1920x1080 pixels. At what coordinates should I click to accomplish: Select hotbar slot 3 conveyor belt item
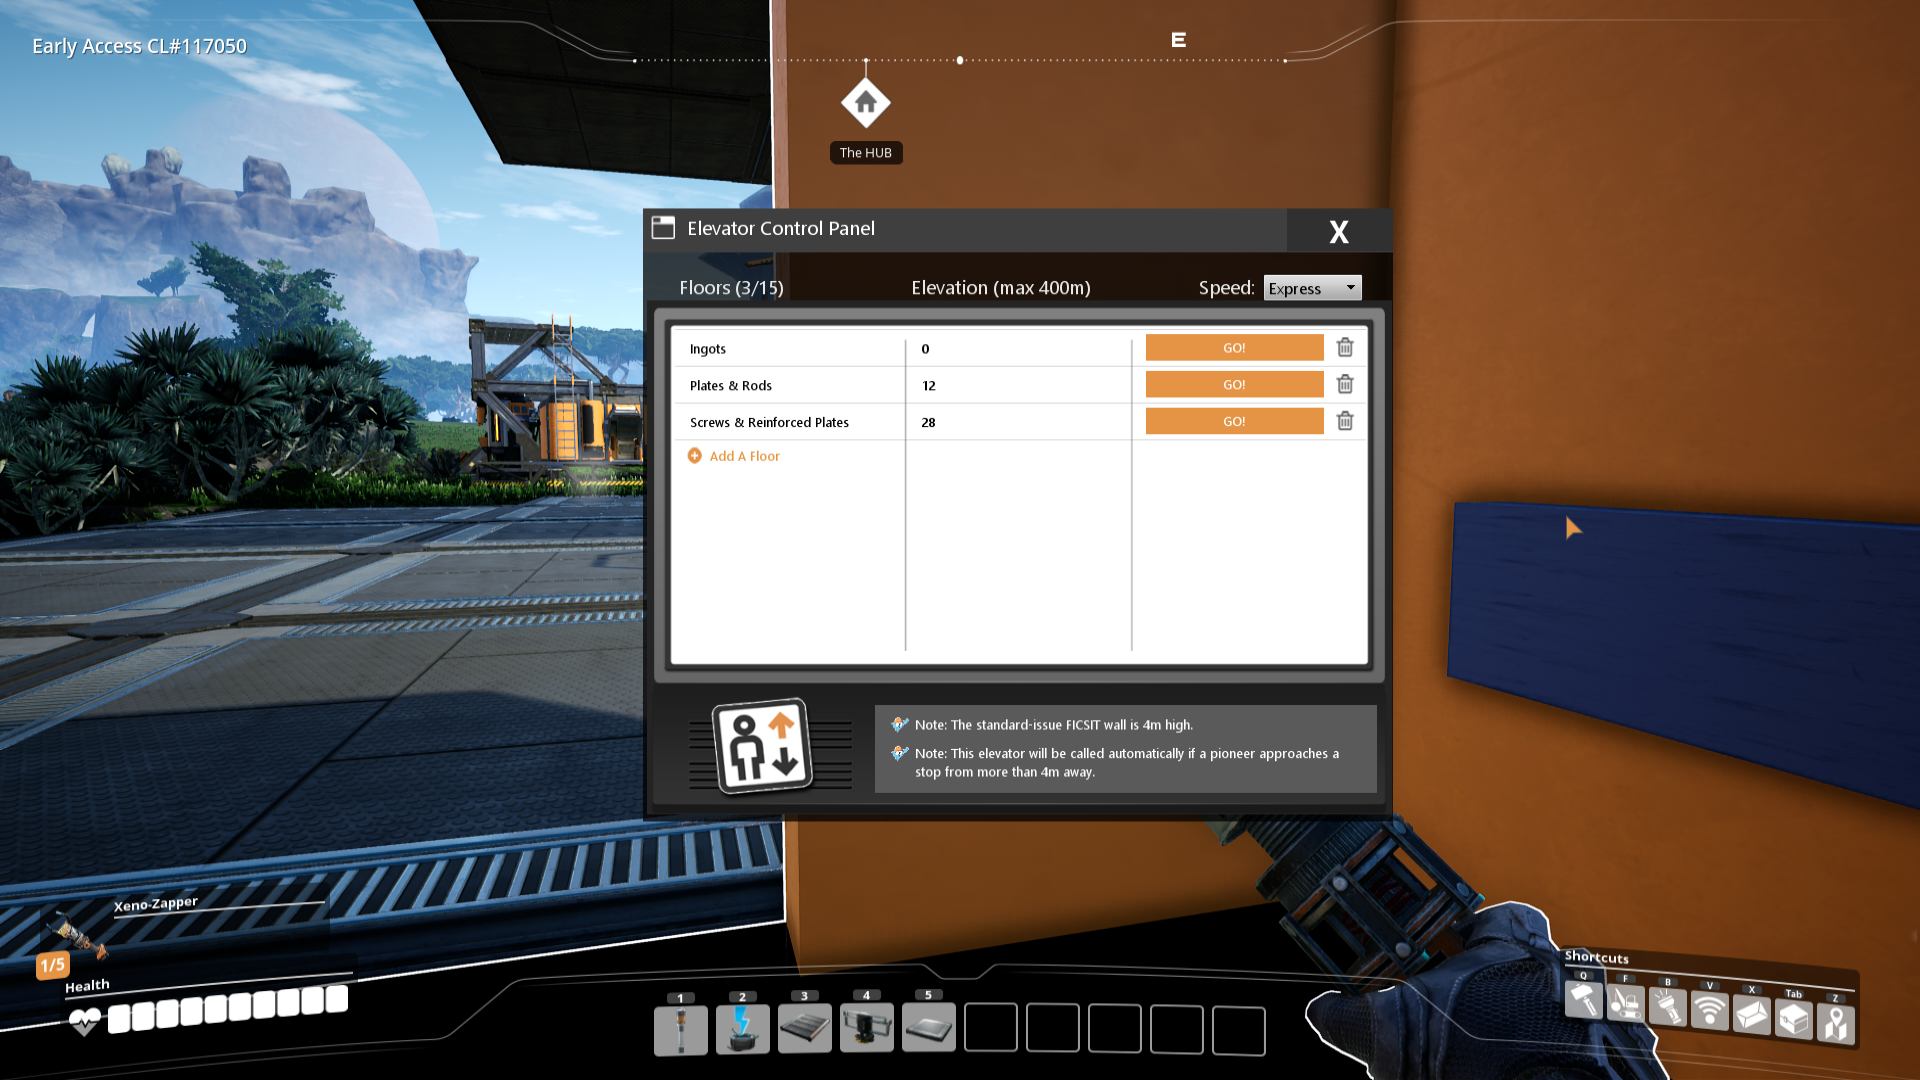coord(805,1028)
